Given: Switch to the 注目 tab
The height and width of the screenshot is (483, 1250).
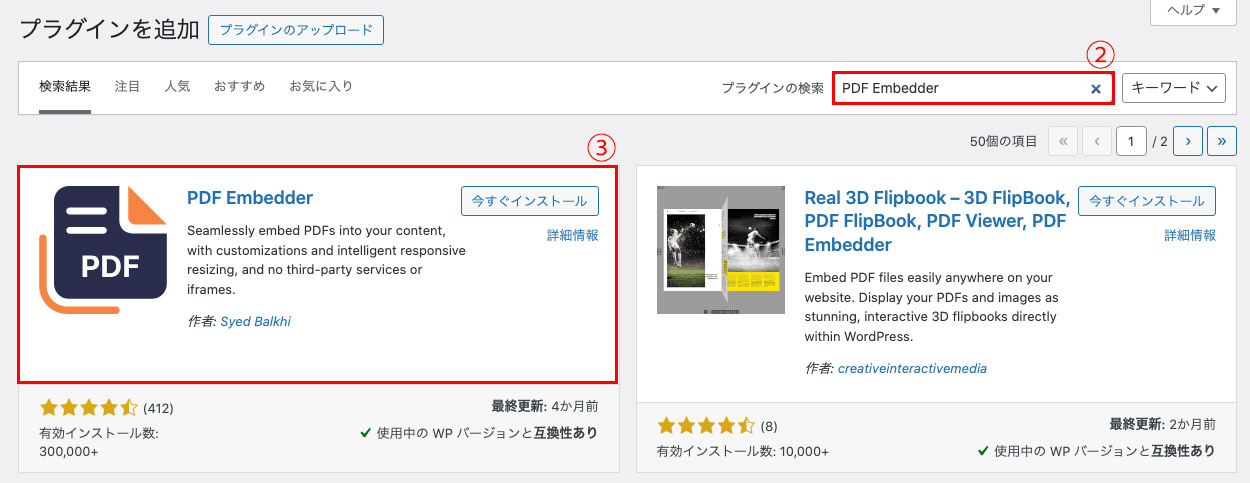Looking at the screenshot, I should [127, 87].
